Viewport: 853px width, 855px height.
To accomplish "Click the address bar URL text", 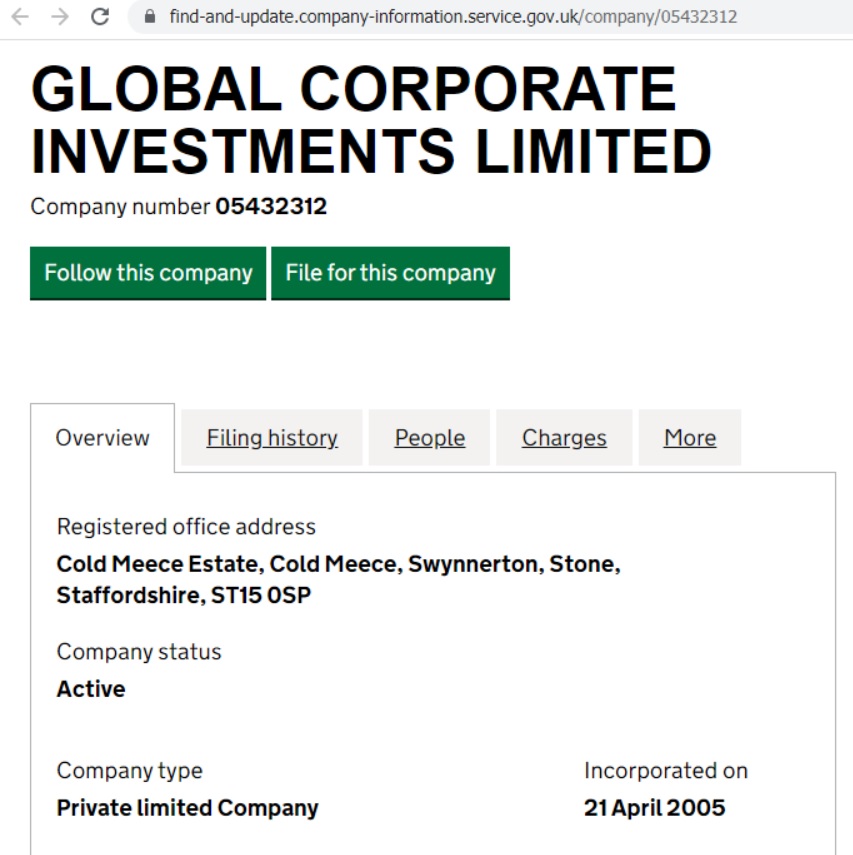I will (x=453, y=17).
